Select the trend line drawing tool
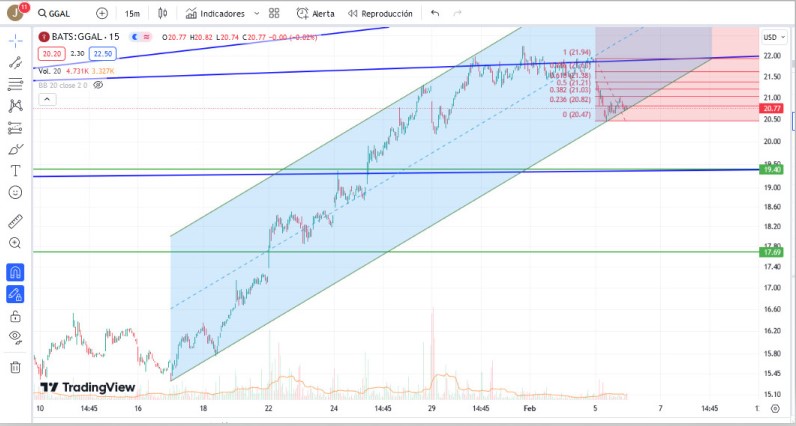Image resolution: width=796 pixels, height=426 pixels. click(x=15, y=62)
